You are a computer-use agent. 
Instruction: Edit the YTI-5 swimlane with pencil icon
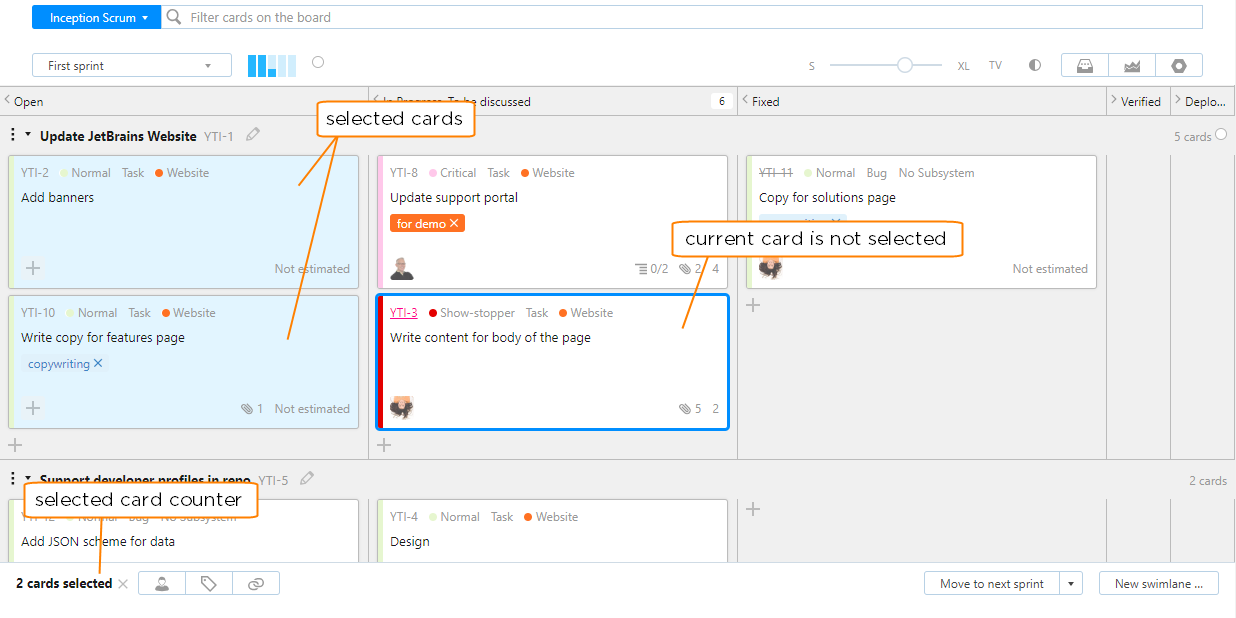(x=307, y=478)
